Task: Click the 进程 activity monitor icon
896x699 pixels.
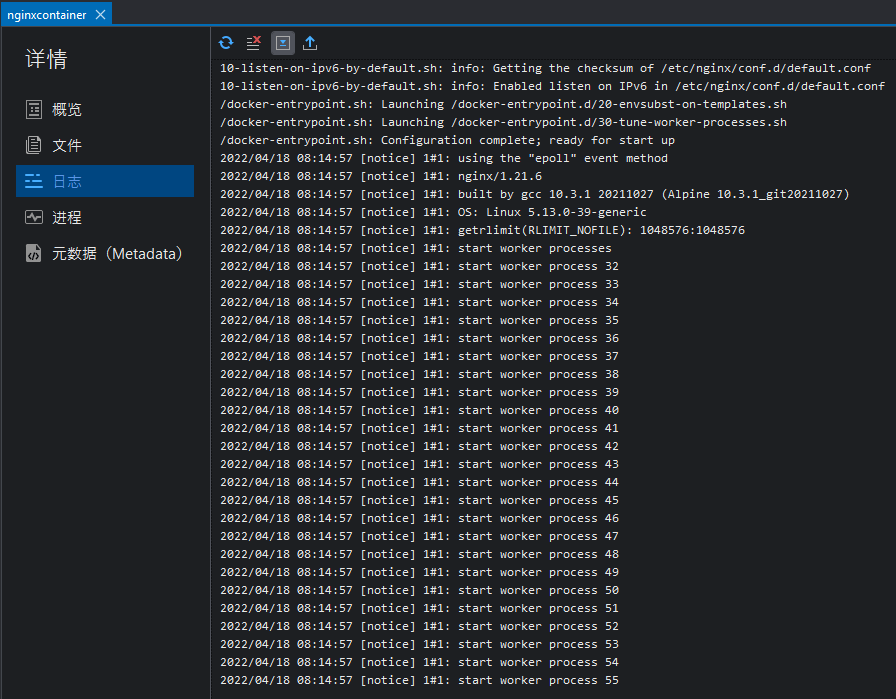Action: click(x=34, y=217)
